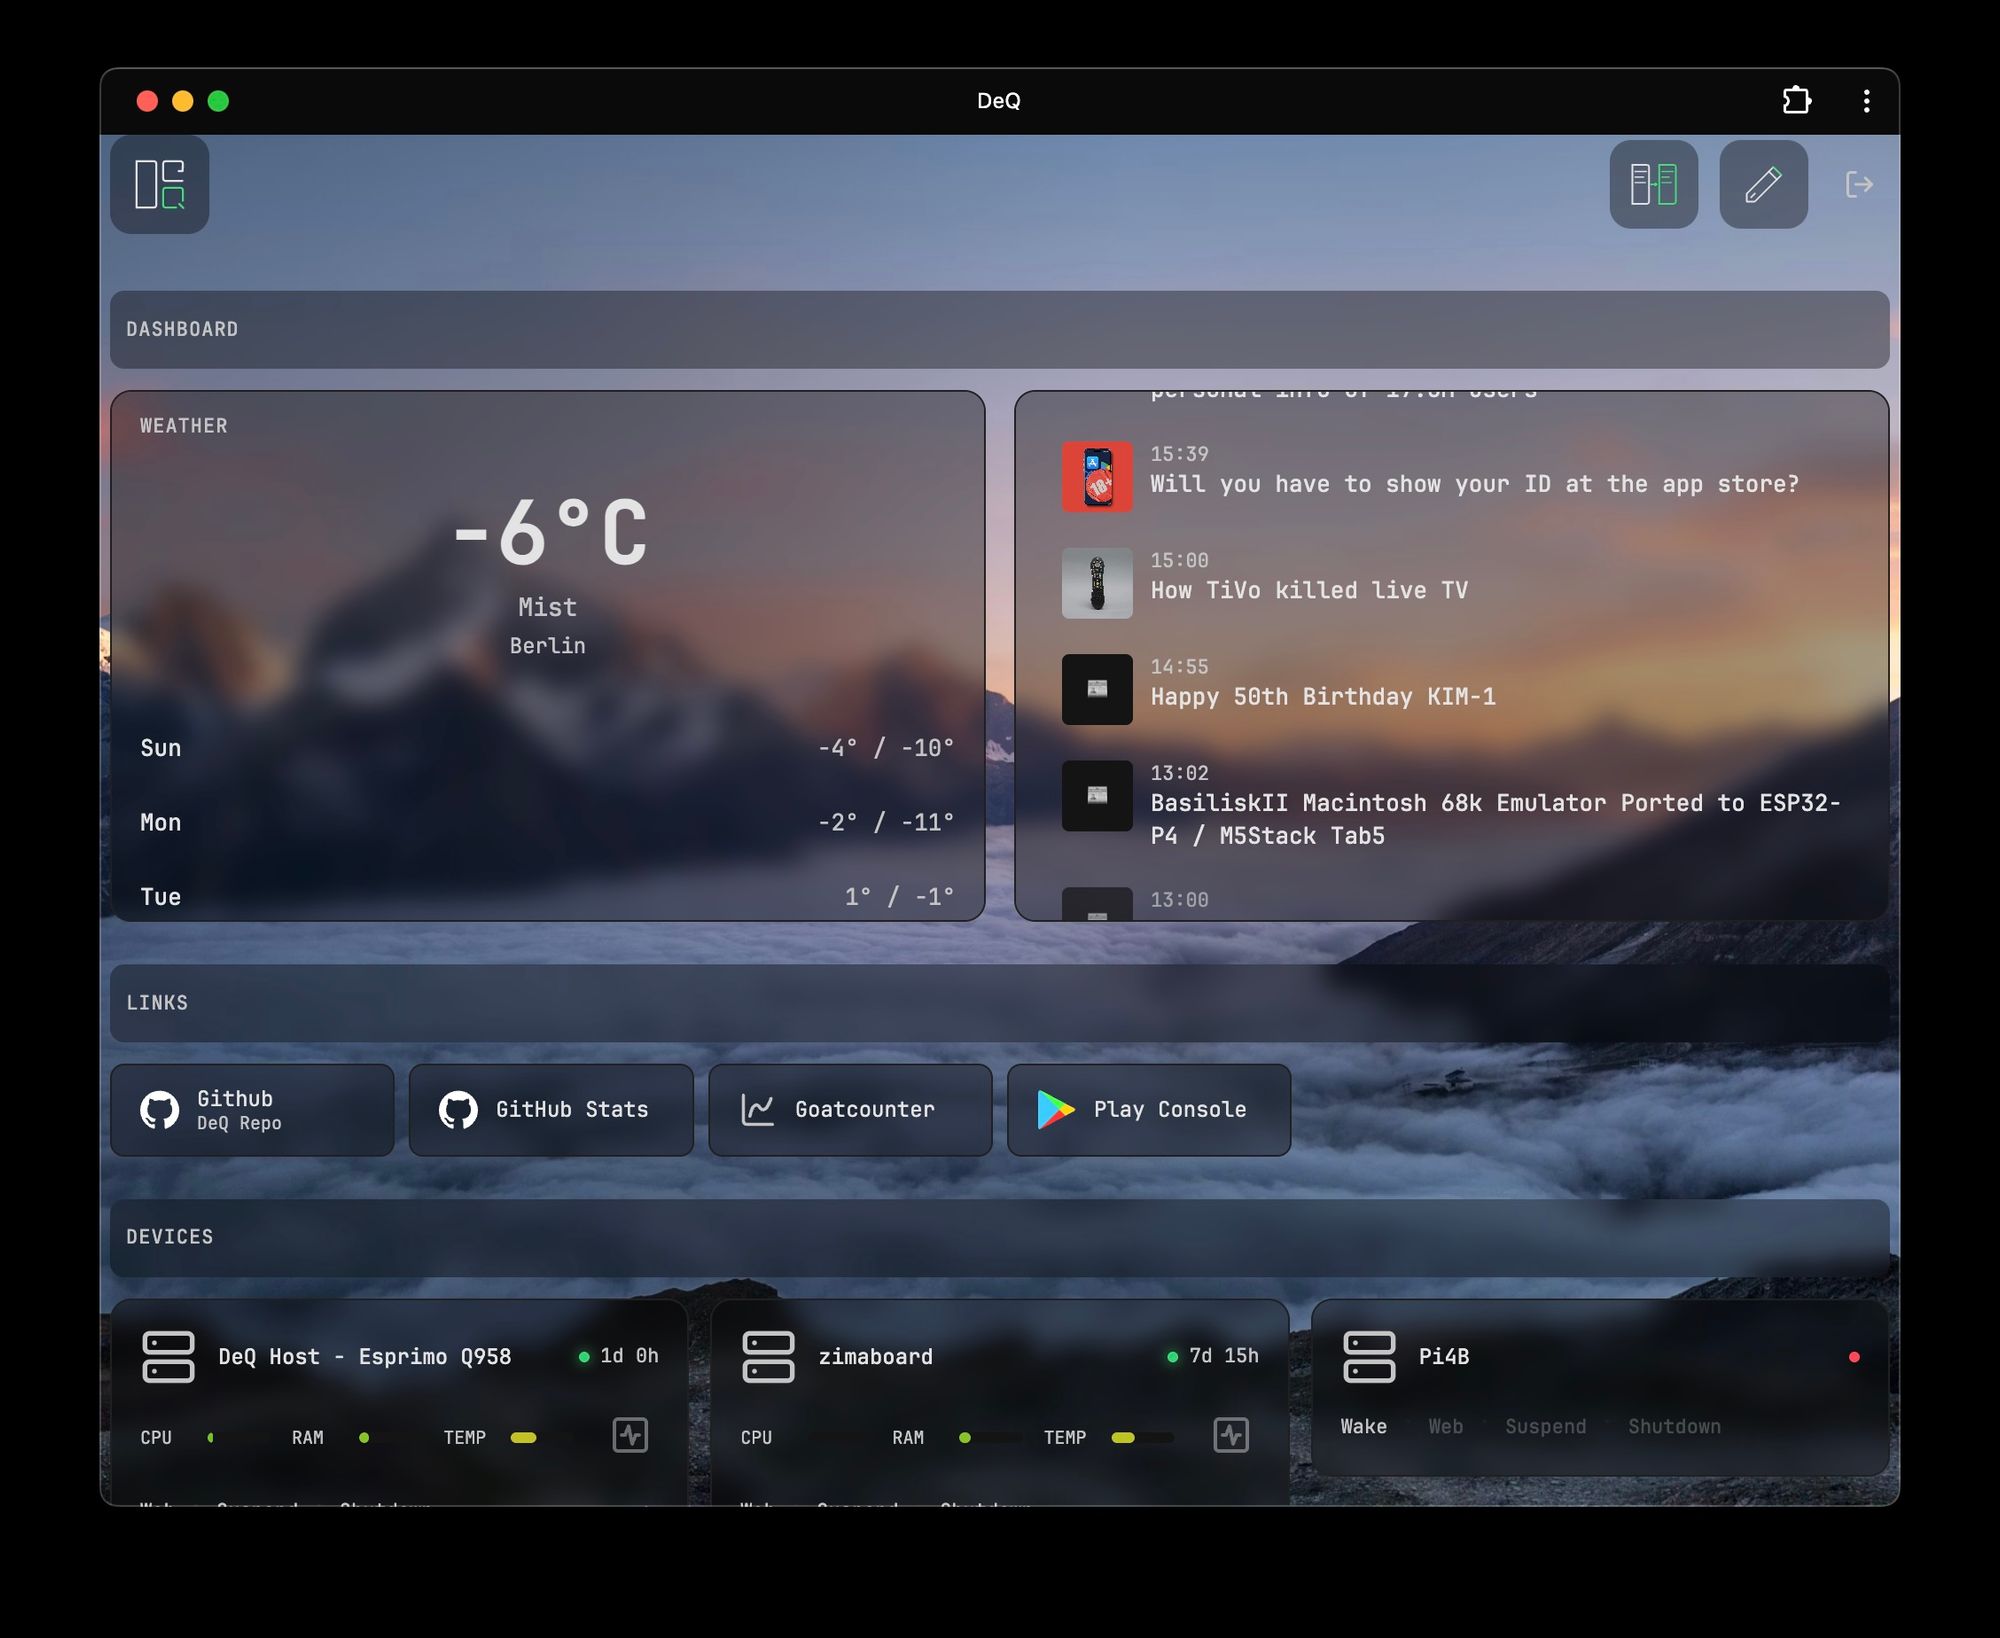Open the server transfer icon in the toolbar
This screenshot has height=1638, width=2000.
pos(1654,186)
